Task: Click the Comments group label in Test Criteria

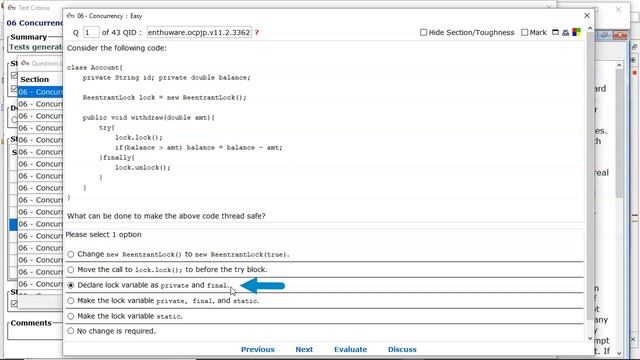Action: coord(31,323)
